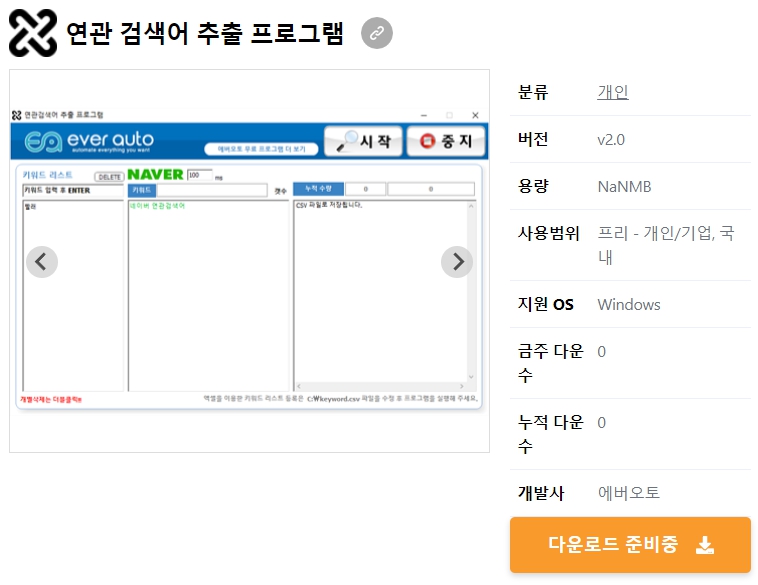Click the supported OS value Windows
The width and height of the screenshot is (758, 585).
(629, 305)
